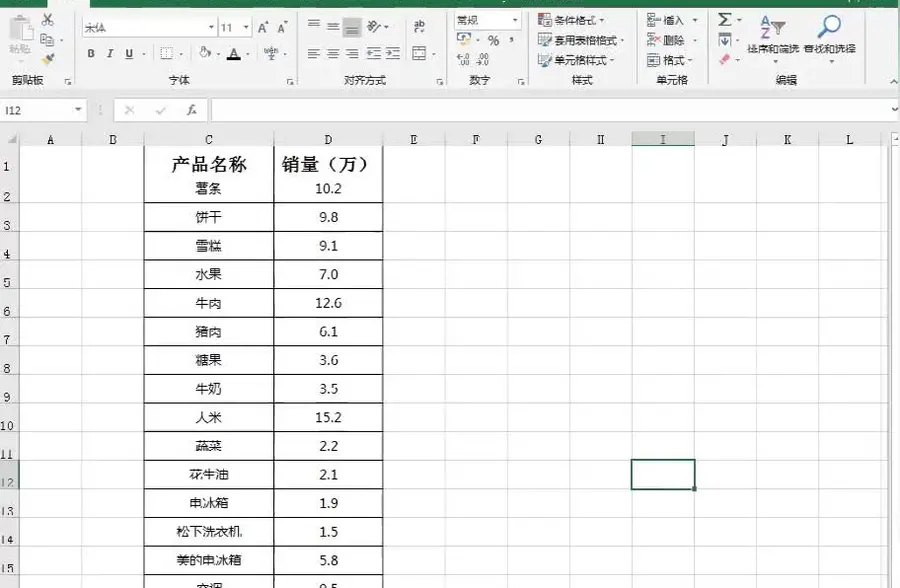Click the Decrease Indent icon
The width and height of the screenshot is (900, 588).
(374, 53)
